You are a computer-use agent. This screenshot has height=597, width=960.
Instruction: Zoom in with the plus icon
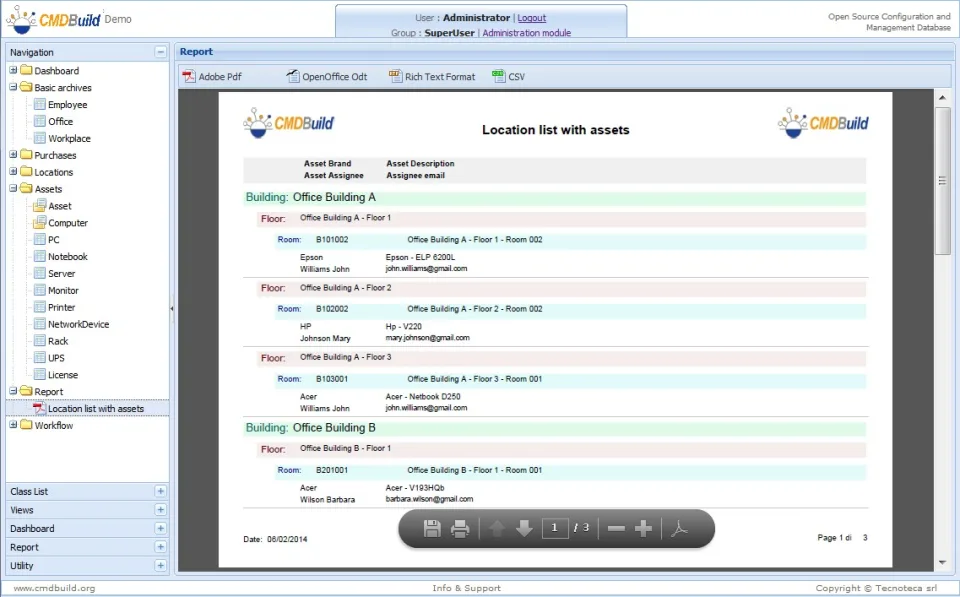(x=643, y=528)
